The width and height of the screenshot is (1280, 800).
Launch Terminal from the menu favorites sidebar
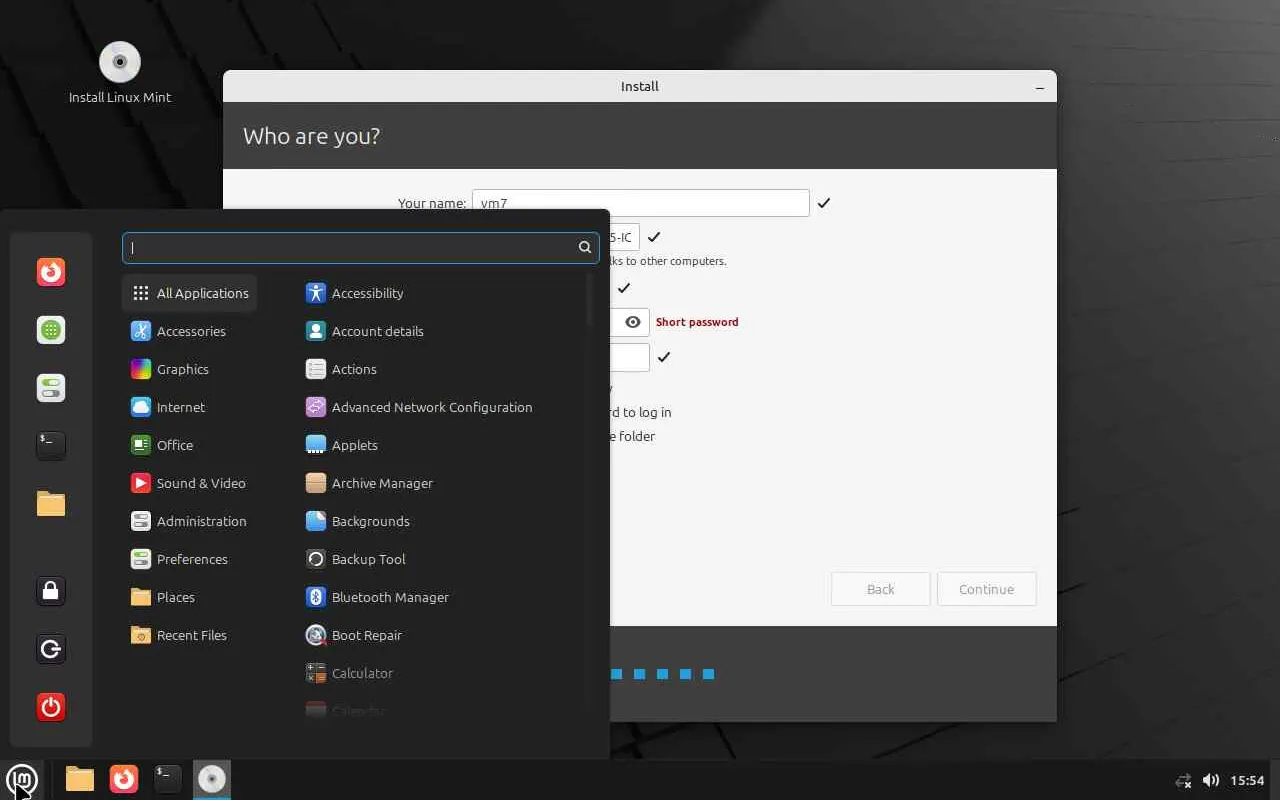click(51, 445)
